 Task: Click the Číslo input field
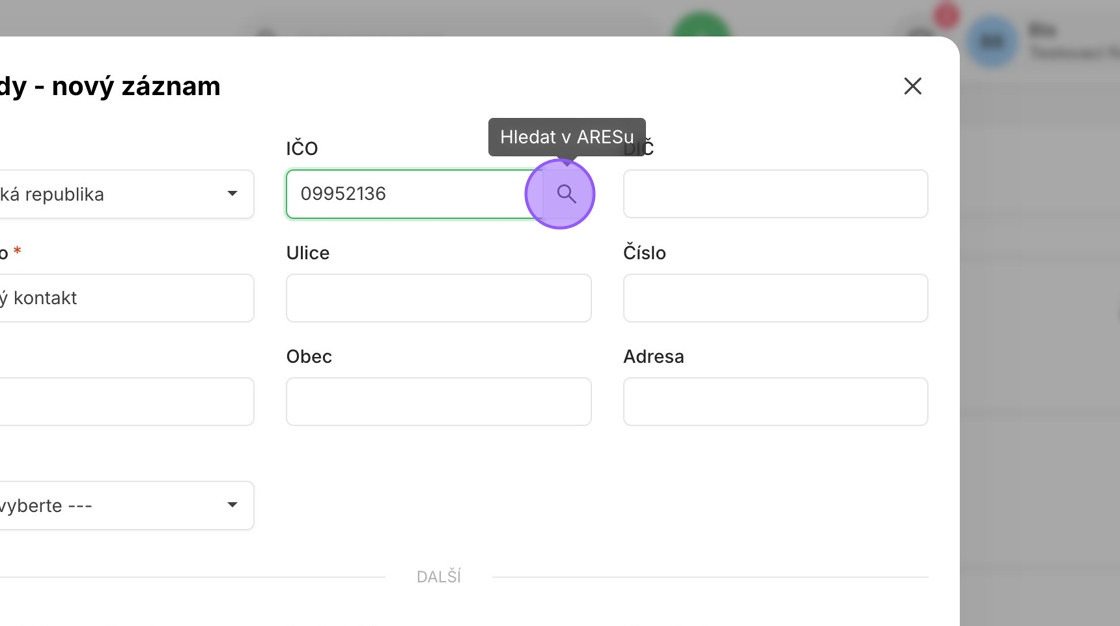(775, 298)
